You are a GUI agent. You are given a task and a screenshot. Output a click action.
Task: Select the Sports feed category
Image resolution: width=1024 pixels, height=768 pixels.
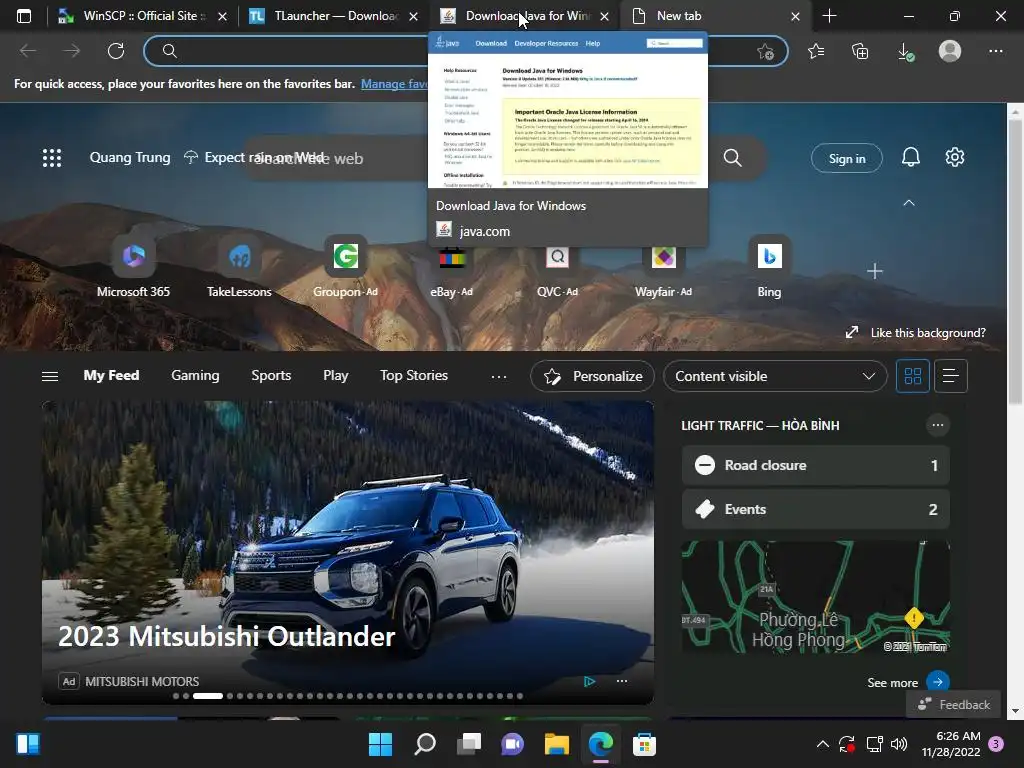pos(271,376)
